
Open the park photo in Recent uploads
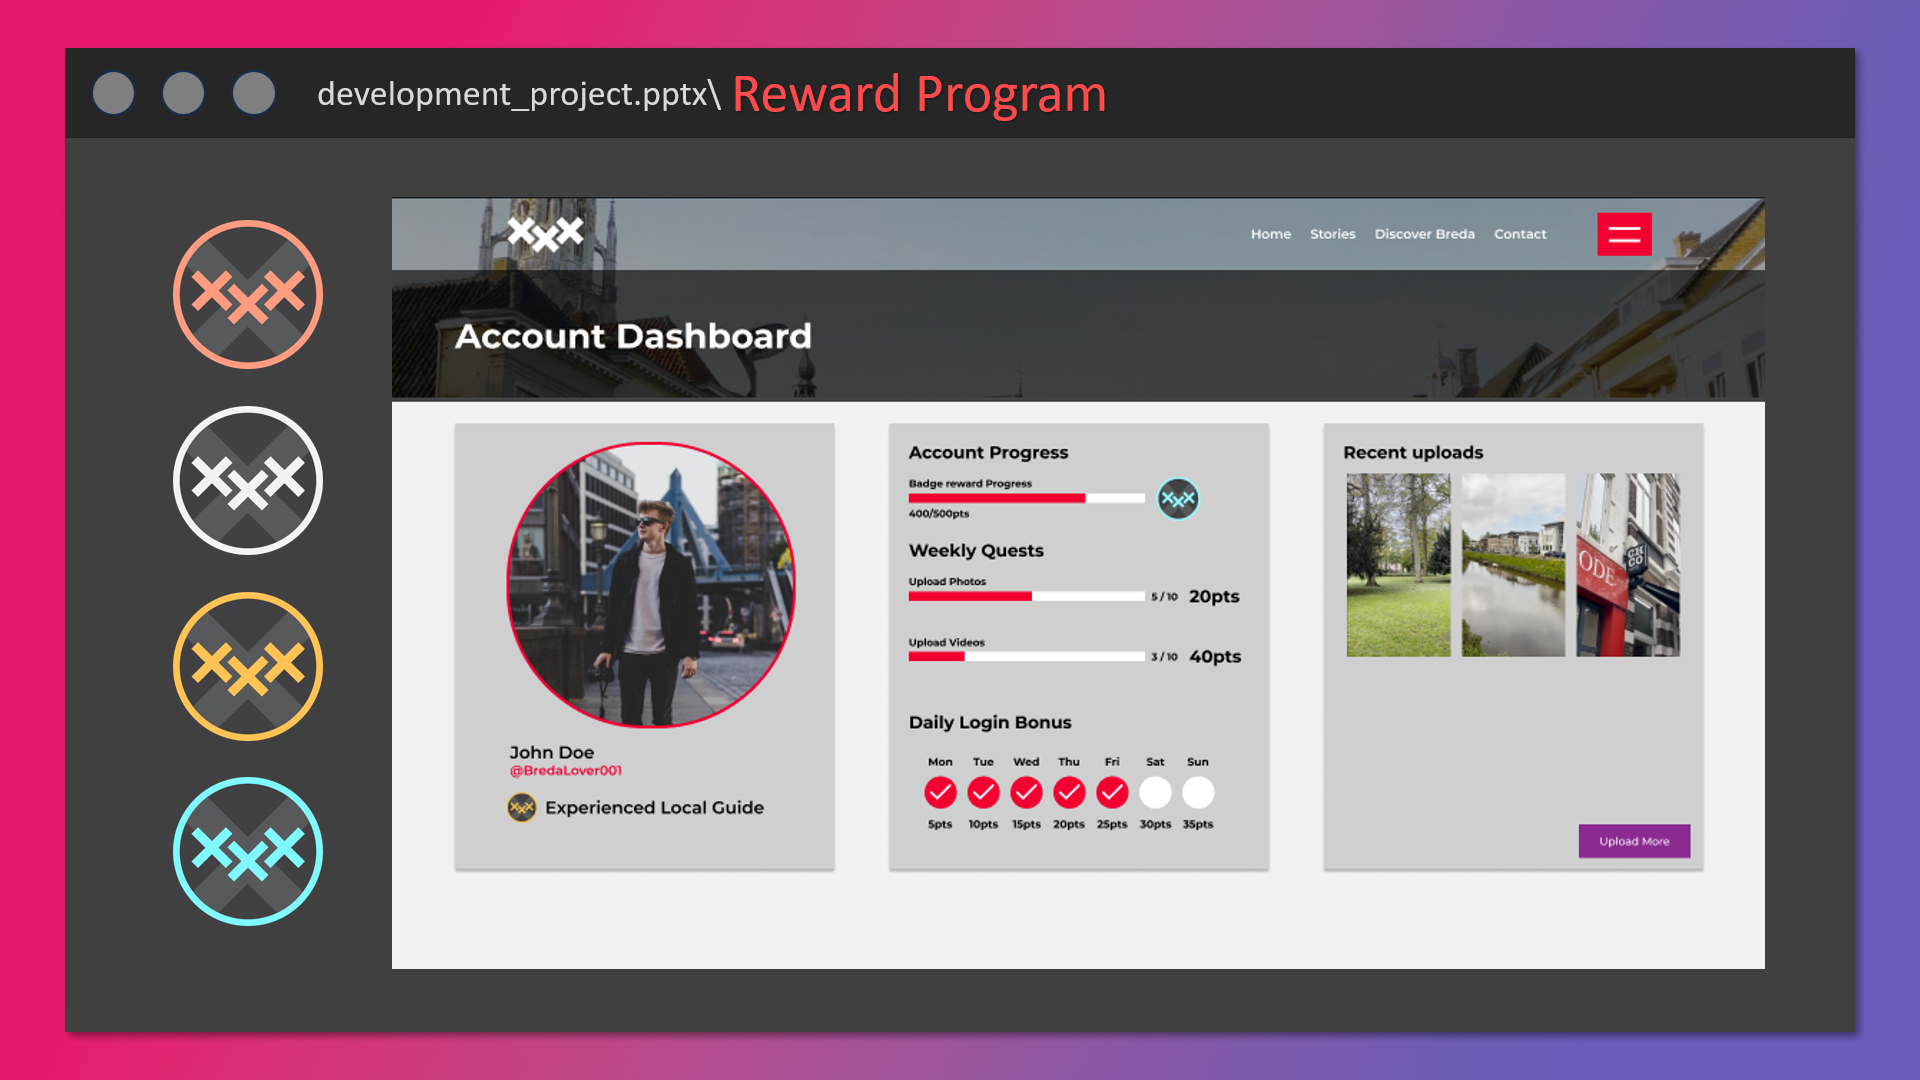pos(1397,565)
